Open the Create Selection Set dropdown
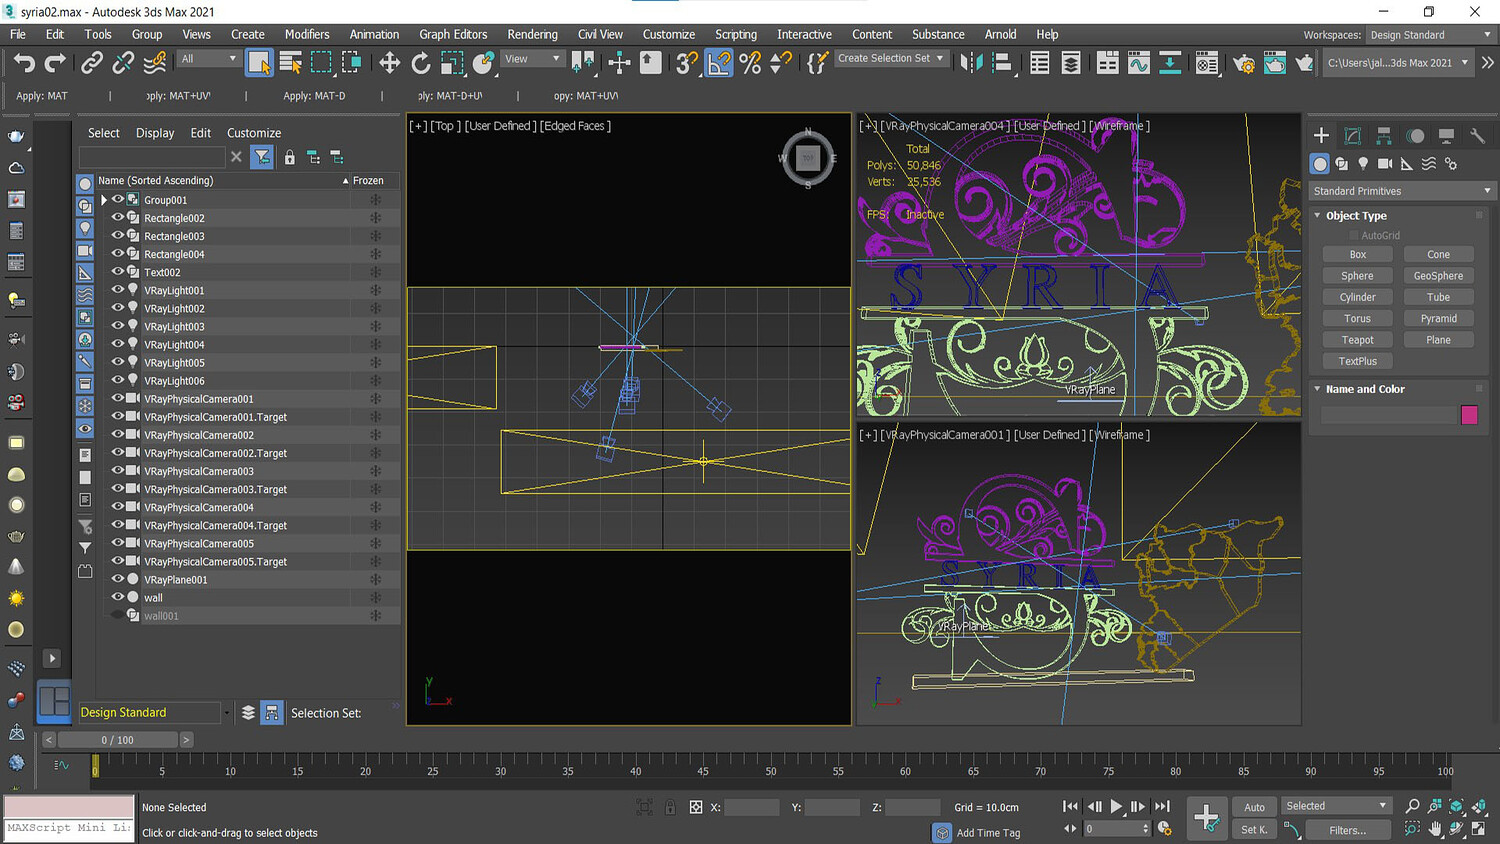Image resolution: width=1500 pixels, height=844 pixels. pos(890,59)
